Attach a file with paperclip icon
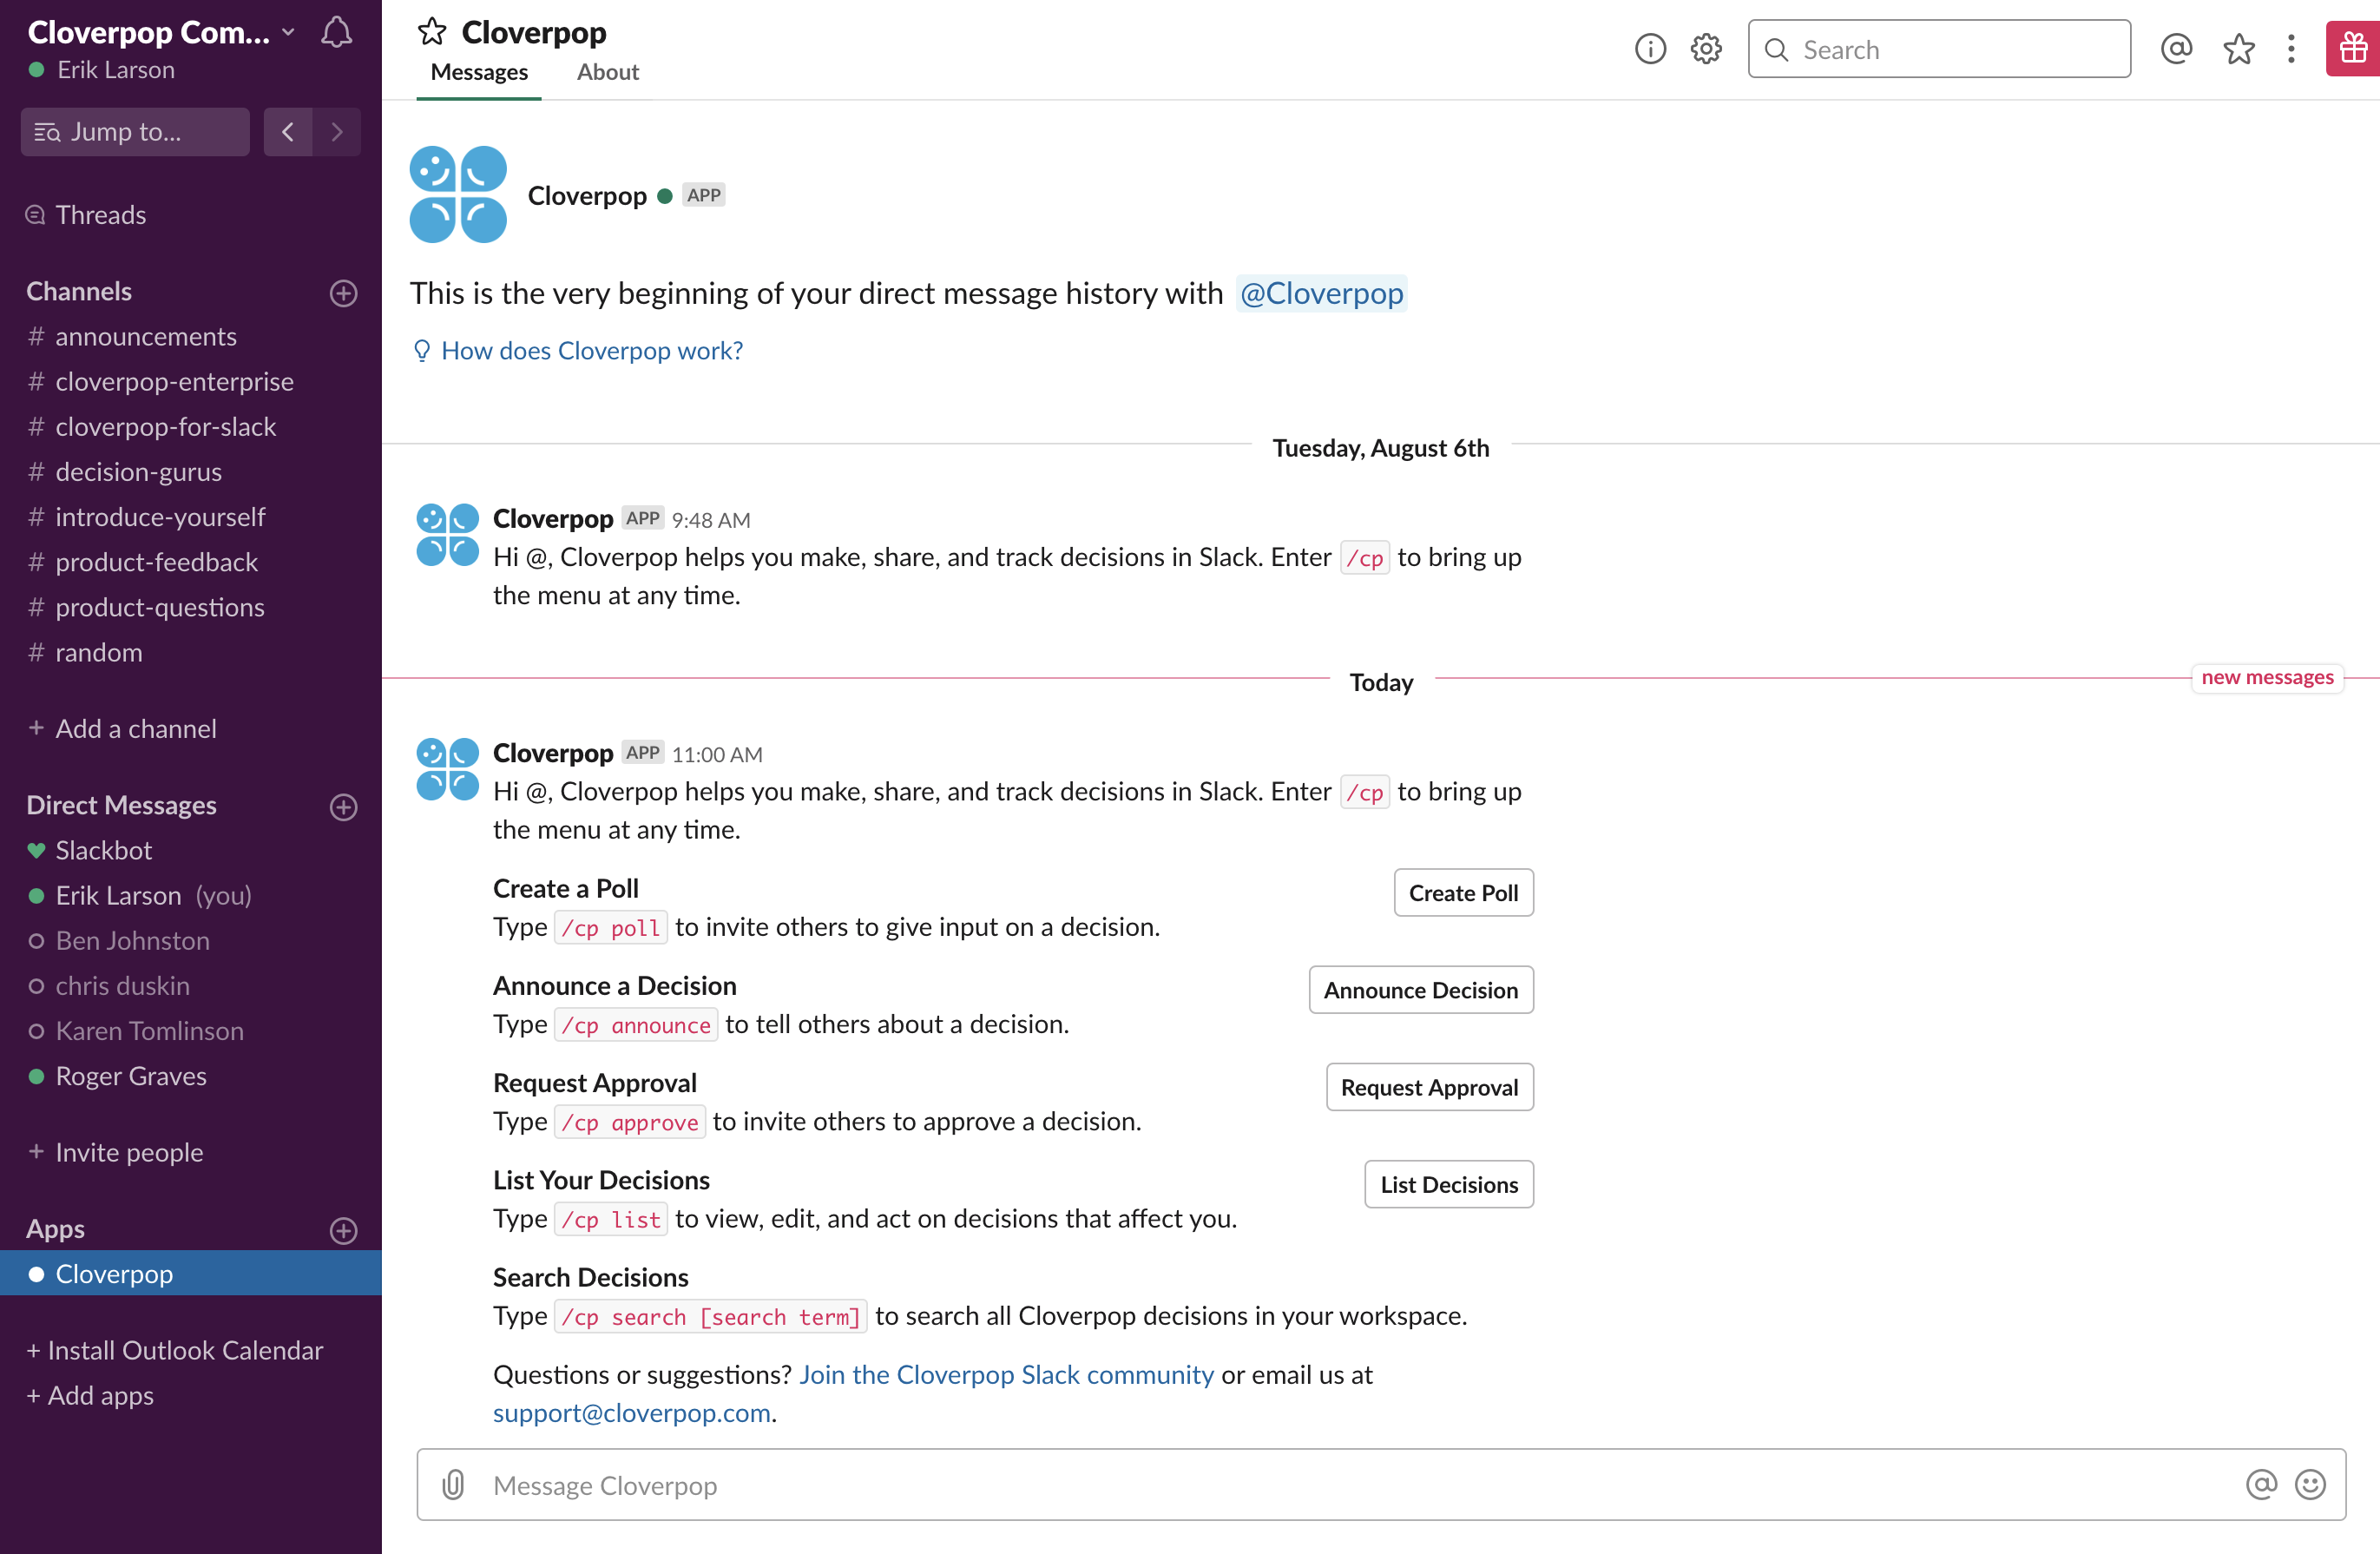Image resolution: width=2380 pixels, height=1554 pixels. (453, 1485)
